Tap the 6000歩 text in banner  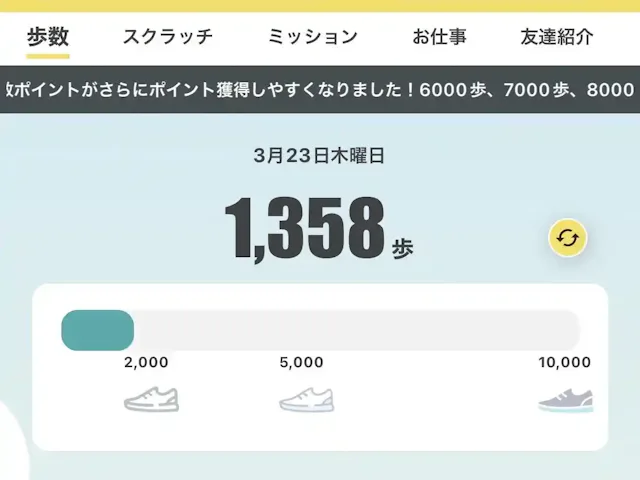coord(454,90)
